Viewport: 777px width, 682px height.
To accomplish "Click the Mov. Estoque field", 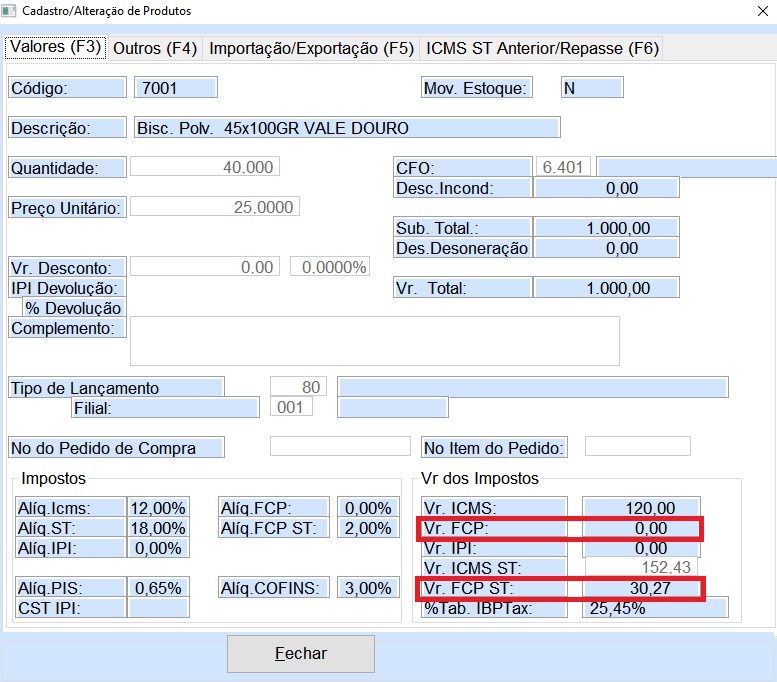I will (x=592, y=88).
